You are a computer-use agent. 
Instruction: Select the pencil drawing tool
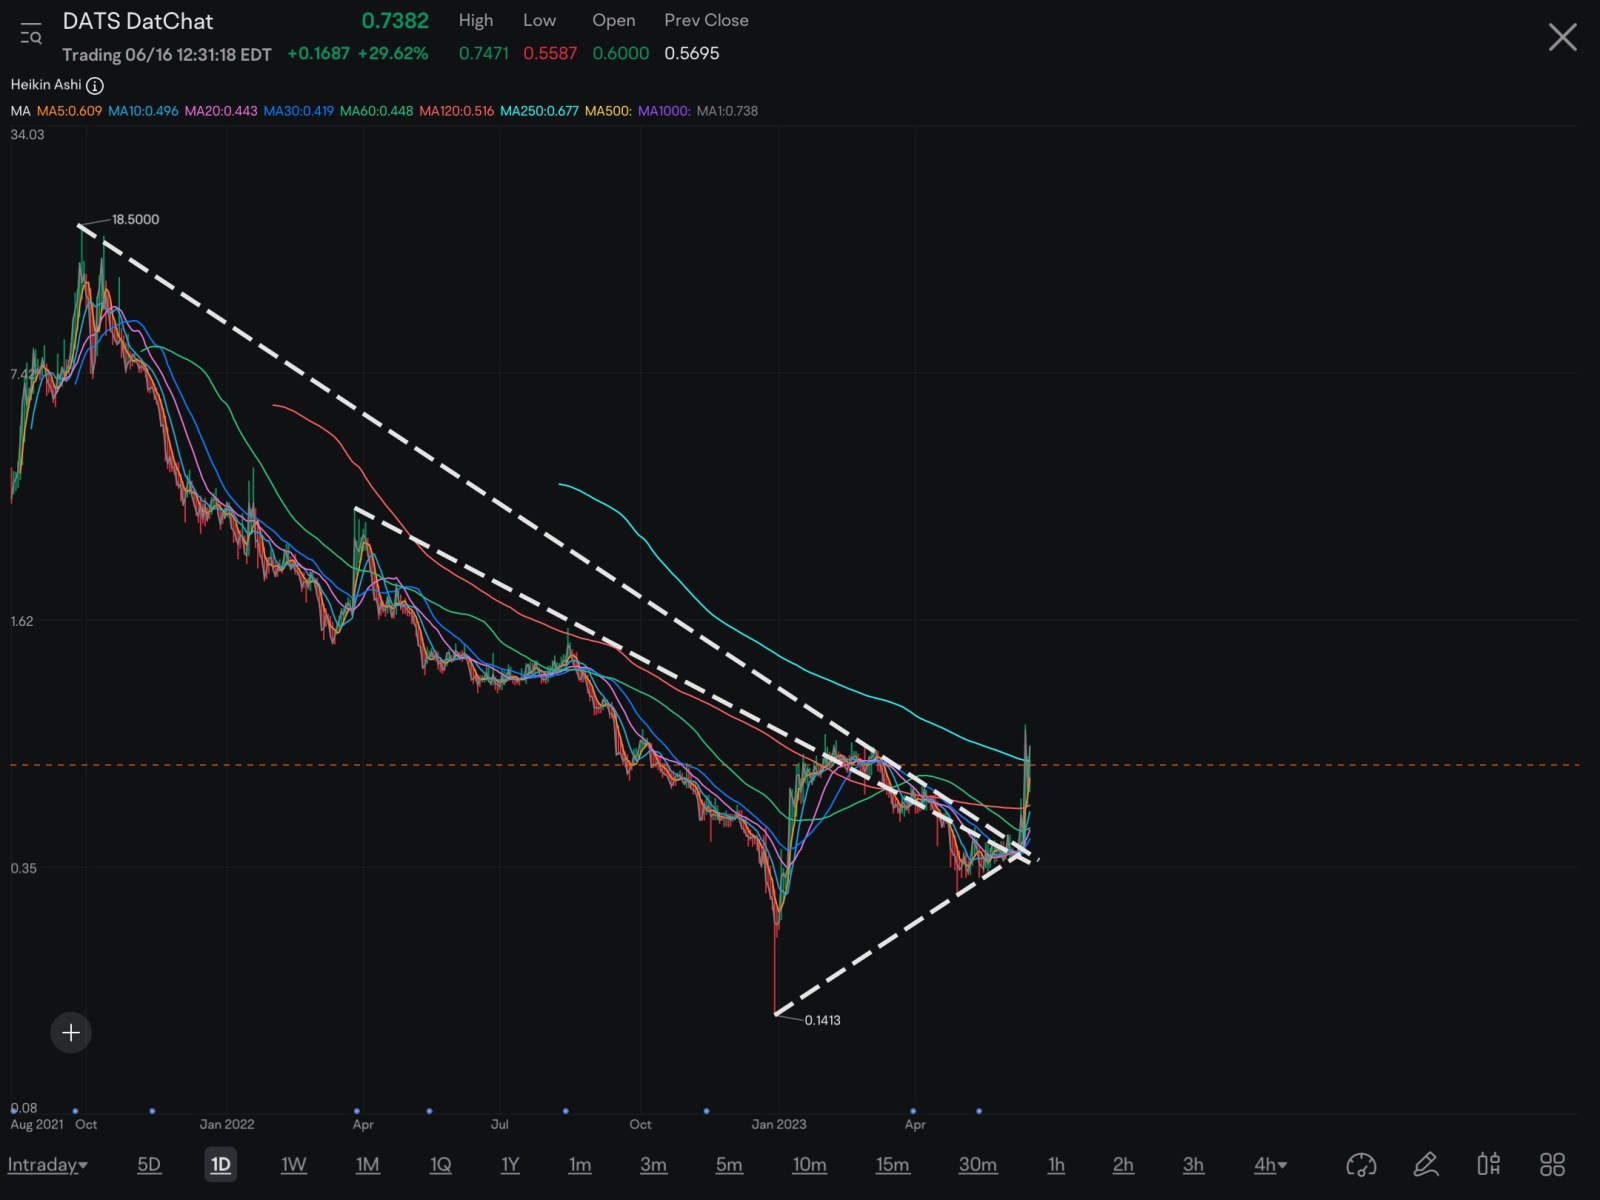[1426, 1164]
